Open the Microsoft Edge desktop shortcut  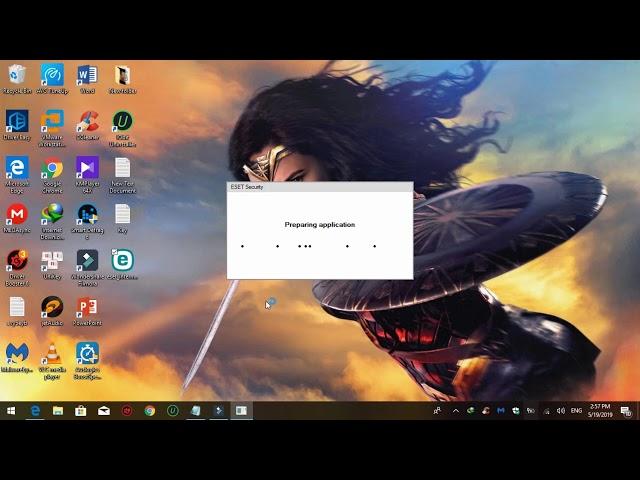coord(17,175)
